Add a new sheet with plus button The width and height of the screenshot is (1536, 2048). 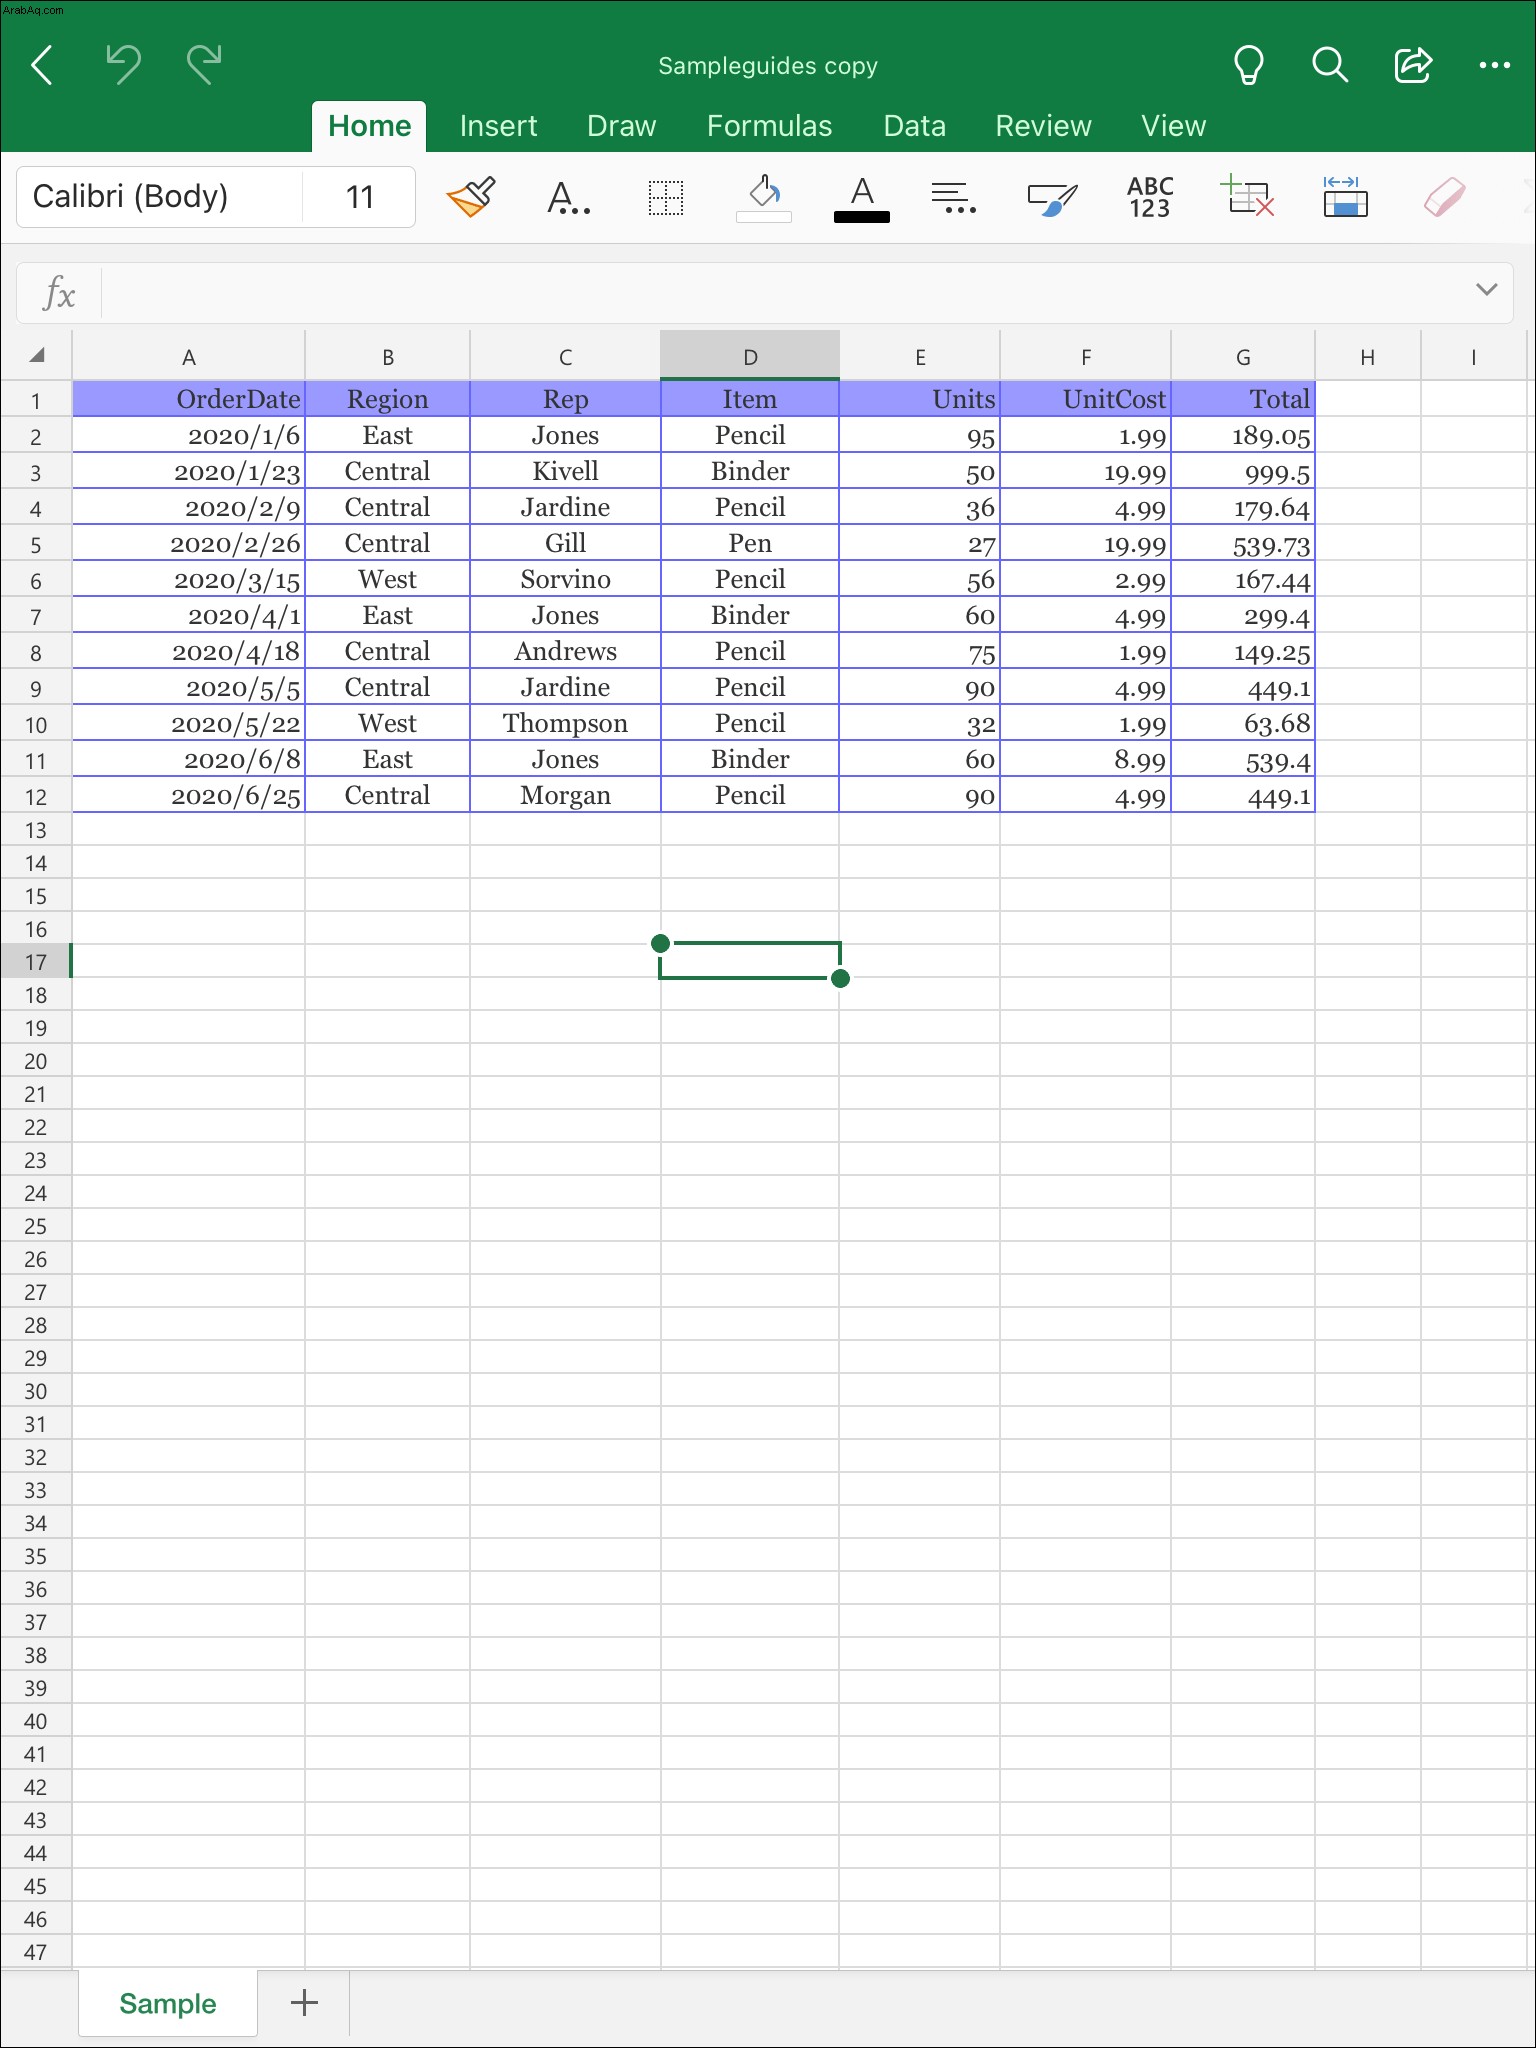pos(304,2002)
